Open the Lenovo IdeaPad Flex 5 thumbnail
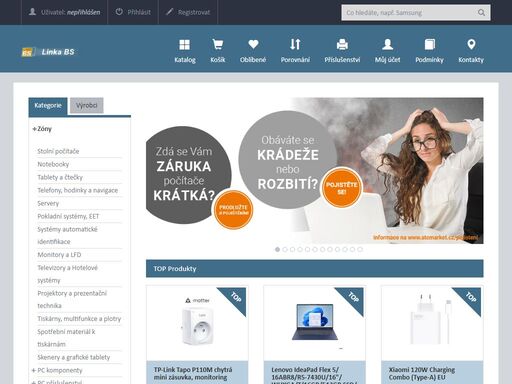The height and width of the screenshot is (384, 512). pos(314,323)
